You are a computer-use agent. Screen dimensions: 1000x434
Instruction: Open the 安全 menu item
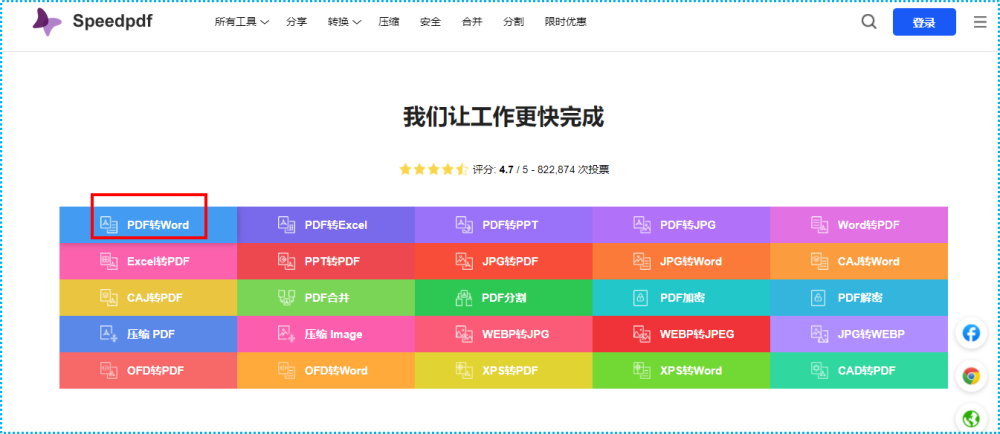point(430,22)
